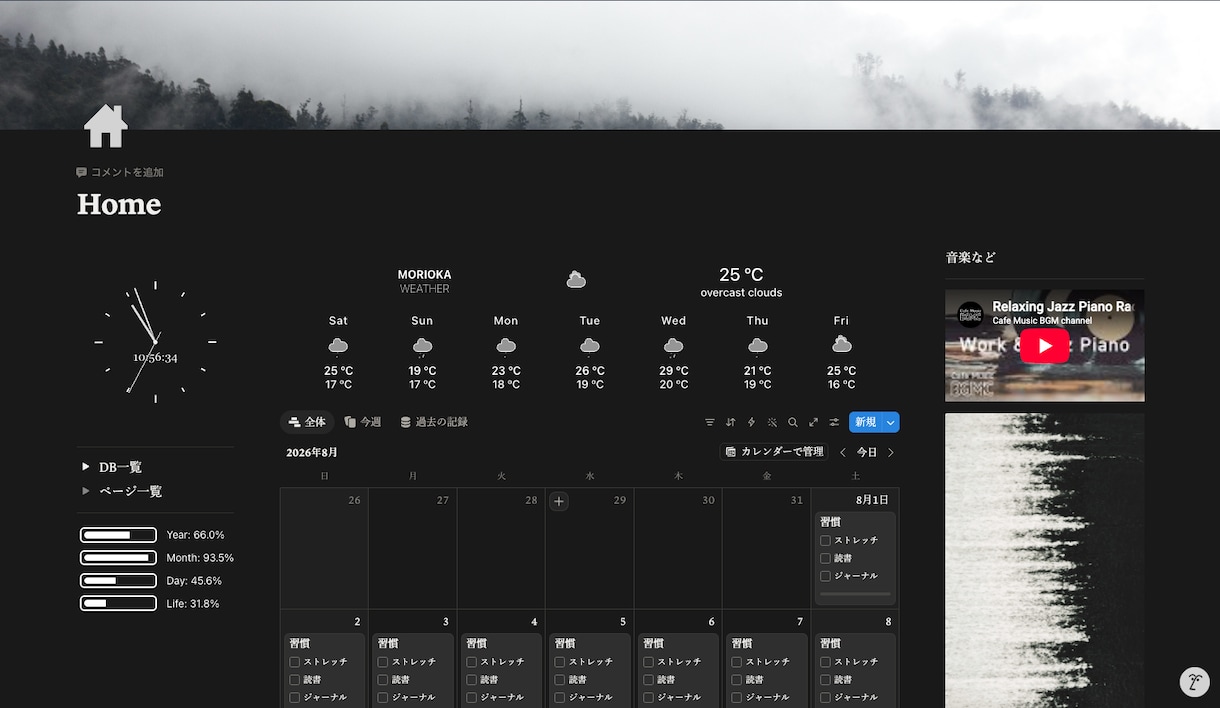This screenshot has height=708, width=1220.
Task: Click Wednesday's weather cloud icon
Action: [674, 346]
